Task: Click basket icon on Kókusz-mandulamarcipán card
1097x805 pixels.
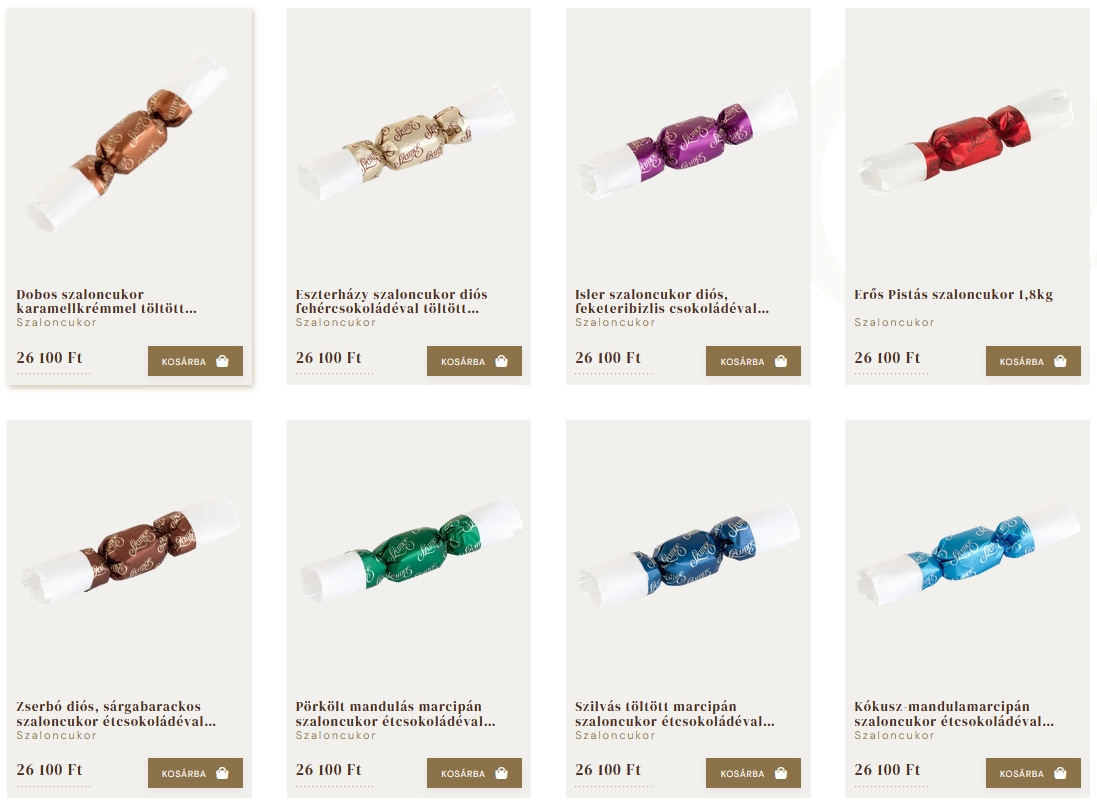Action: [1061, 773]
